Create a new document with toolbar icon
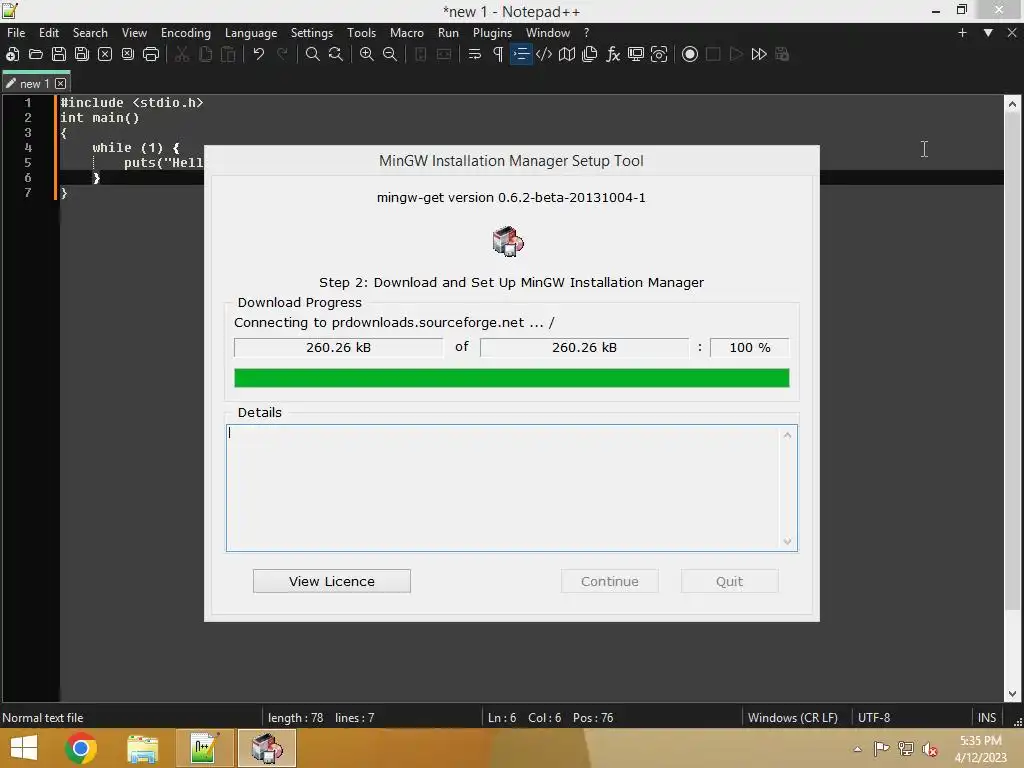The width and height of the screenshot is (1024, 768). pos(12,54)
